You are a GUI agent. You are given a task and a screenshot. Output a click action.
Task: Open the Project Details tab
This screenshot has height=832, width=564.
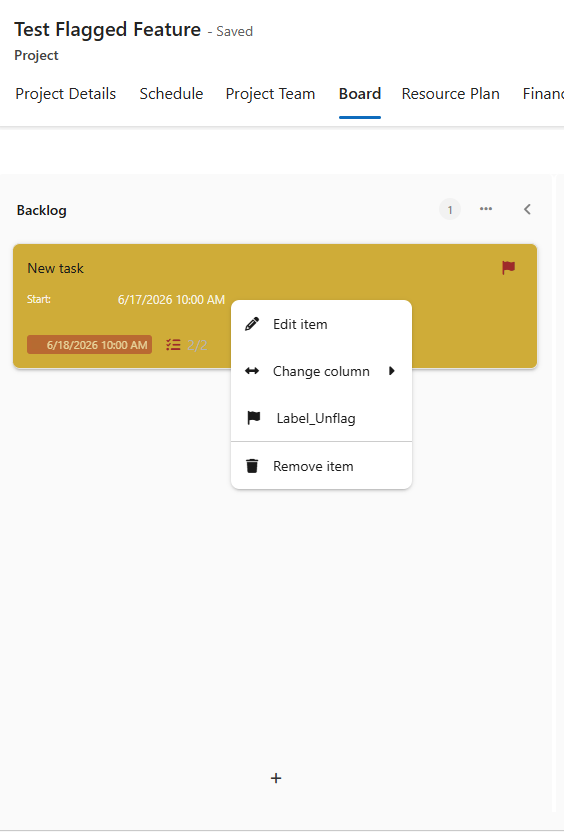click(66, 94)
